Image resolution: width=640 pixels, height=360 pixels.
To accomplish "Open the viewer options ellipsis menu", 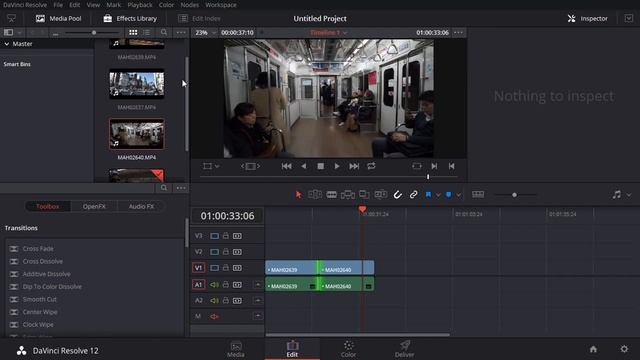I will (x=458, y=32).
